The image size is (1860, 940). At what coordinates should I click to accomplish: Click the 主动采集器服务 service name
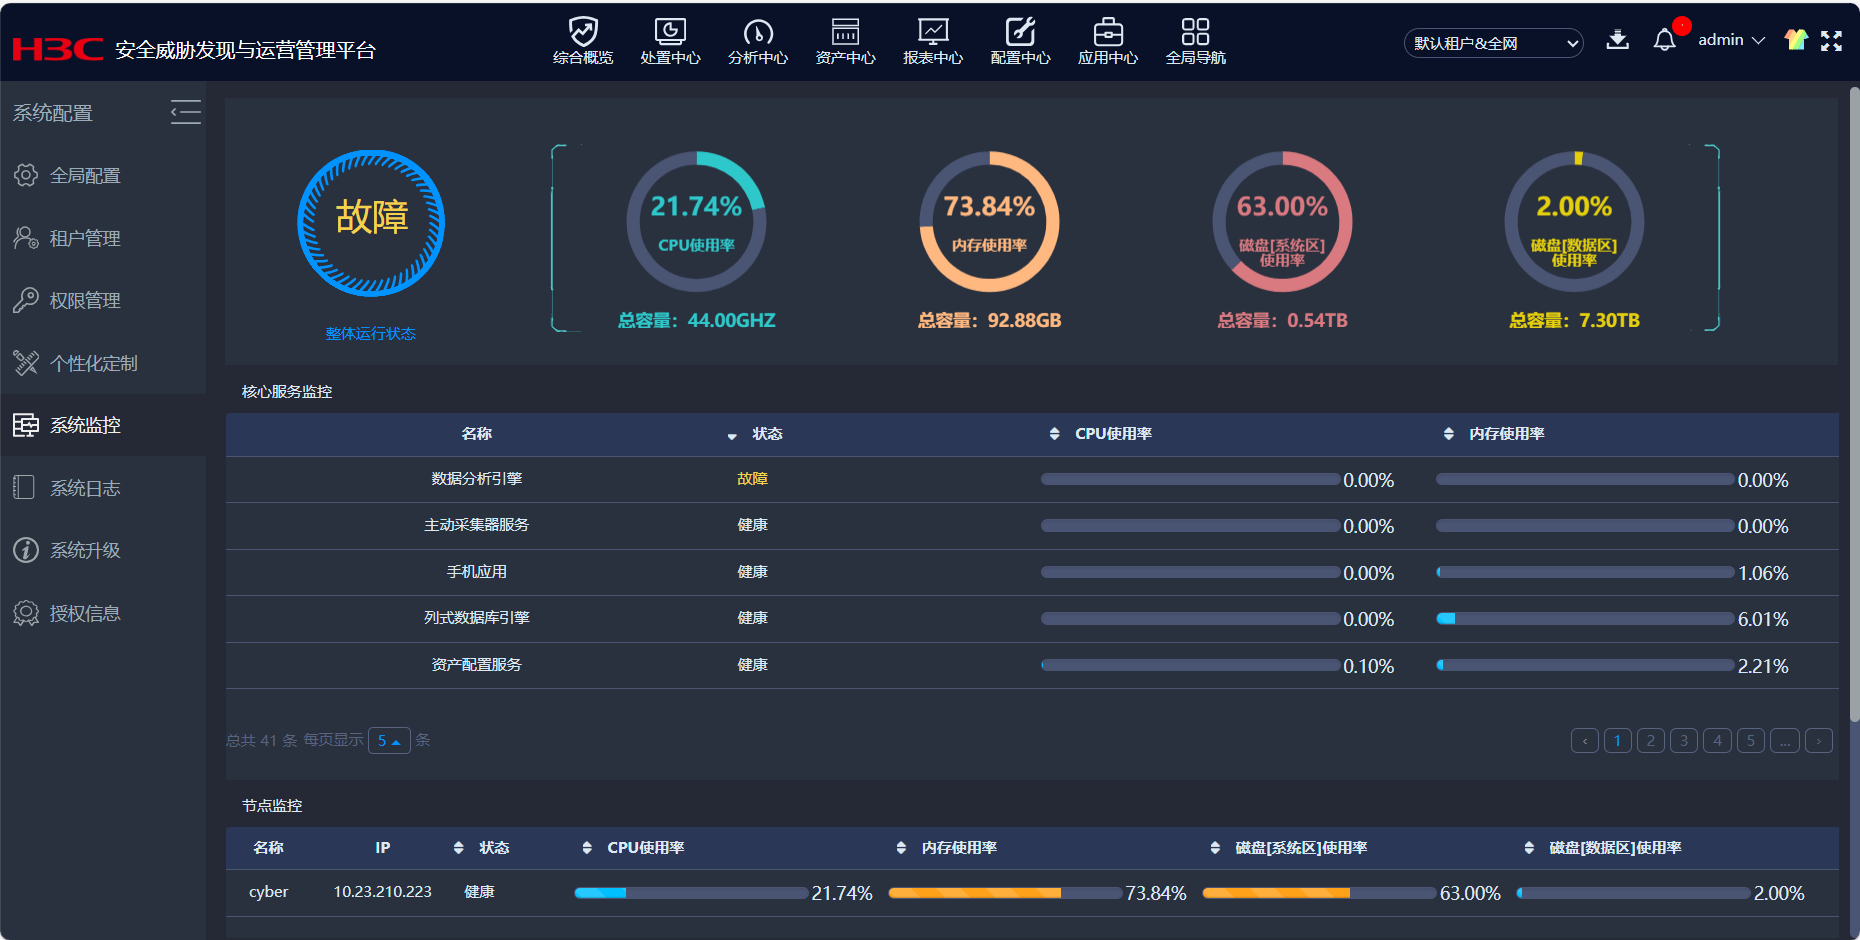point(476,525)
